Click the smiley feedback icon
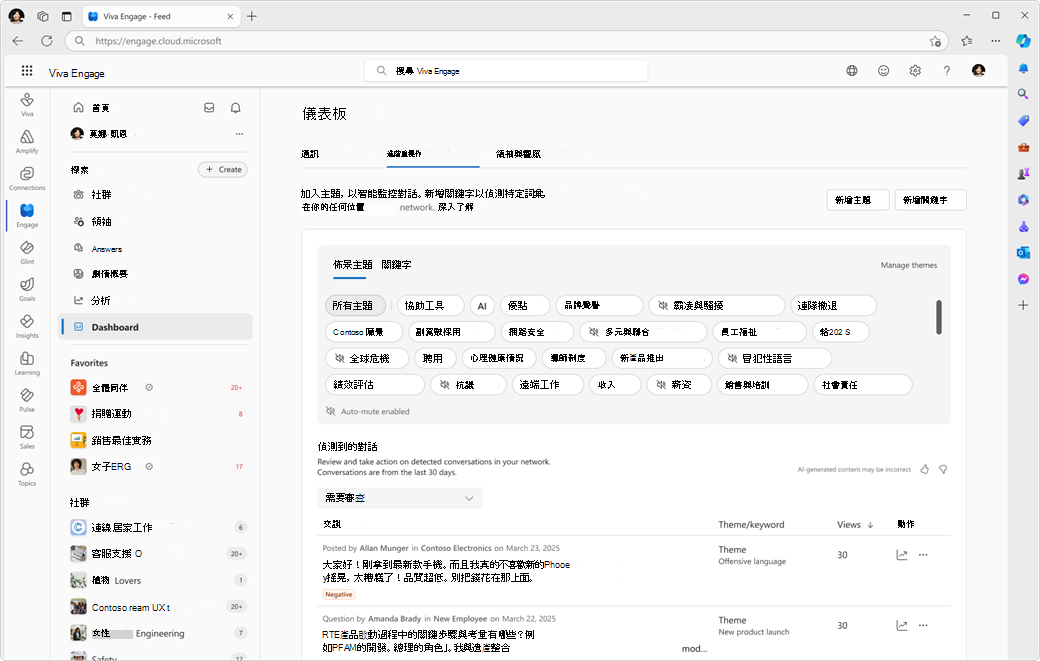The height and width of the screenshot is (661, 1040). 883,70
